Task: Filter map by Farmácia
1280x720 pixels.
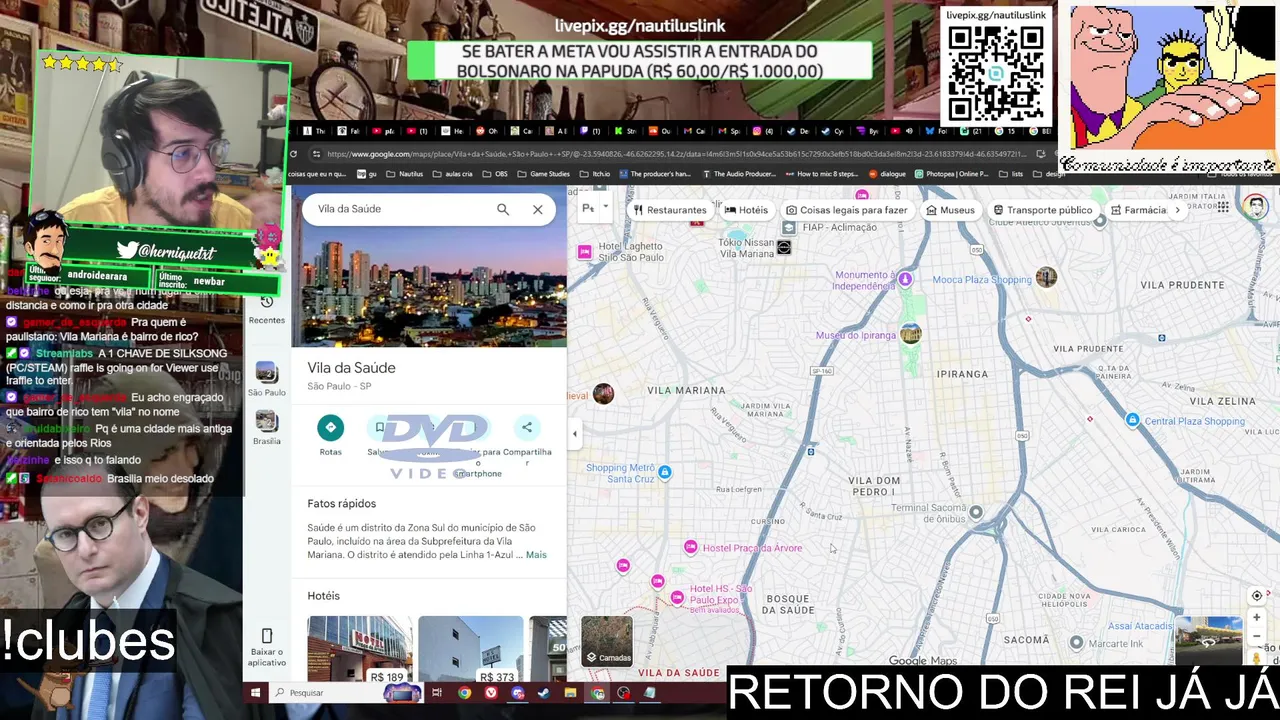Action: [x=1138, y=210]
